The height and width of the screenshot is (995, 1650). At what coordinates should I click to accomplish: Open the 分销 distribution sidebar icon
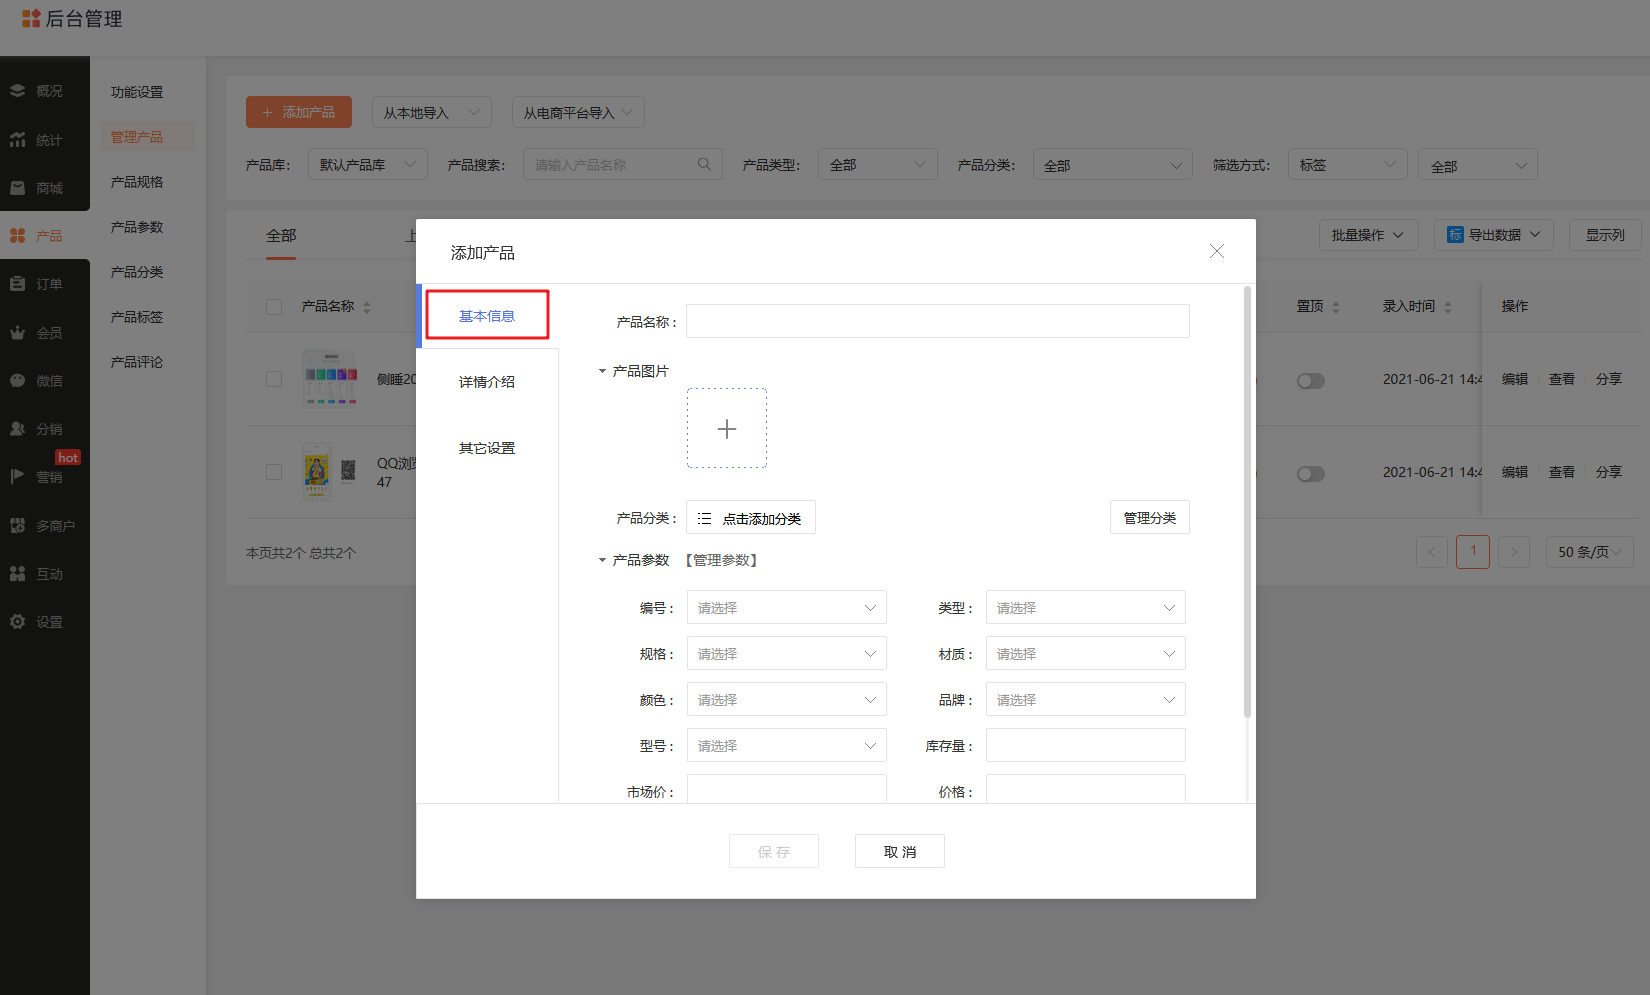pyautogui.click(x=18, y=429)
